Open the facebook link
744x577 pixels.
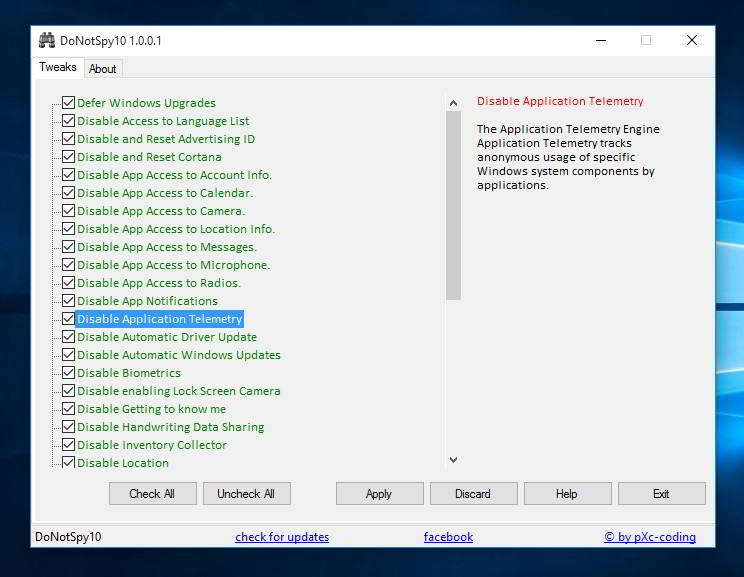448,537
